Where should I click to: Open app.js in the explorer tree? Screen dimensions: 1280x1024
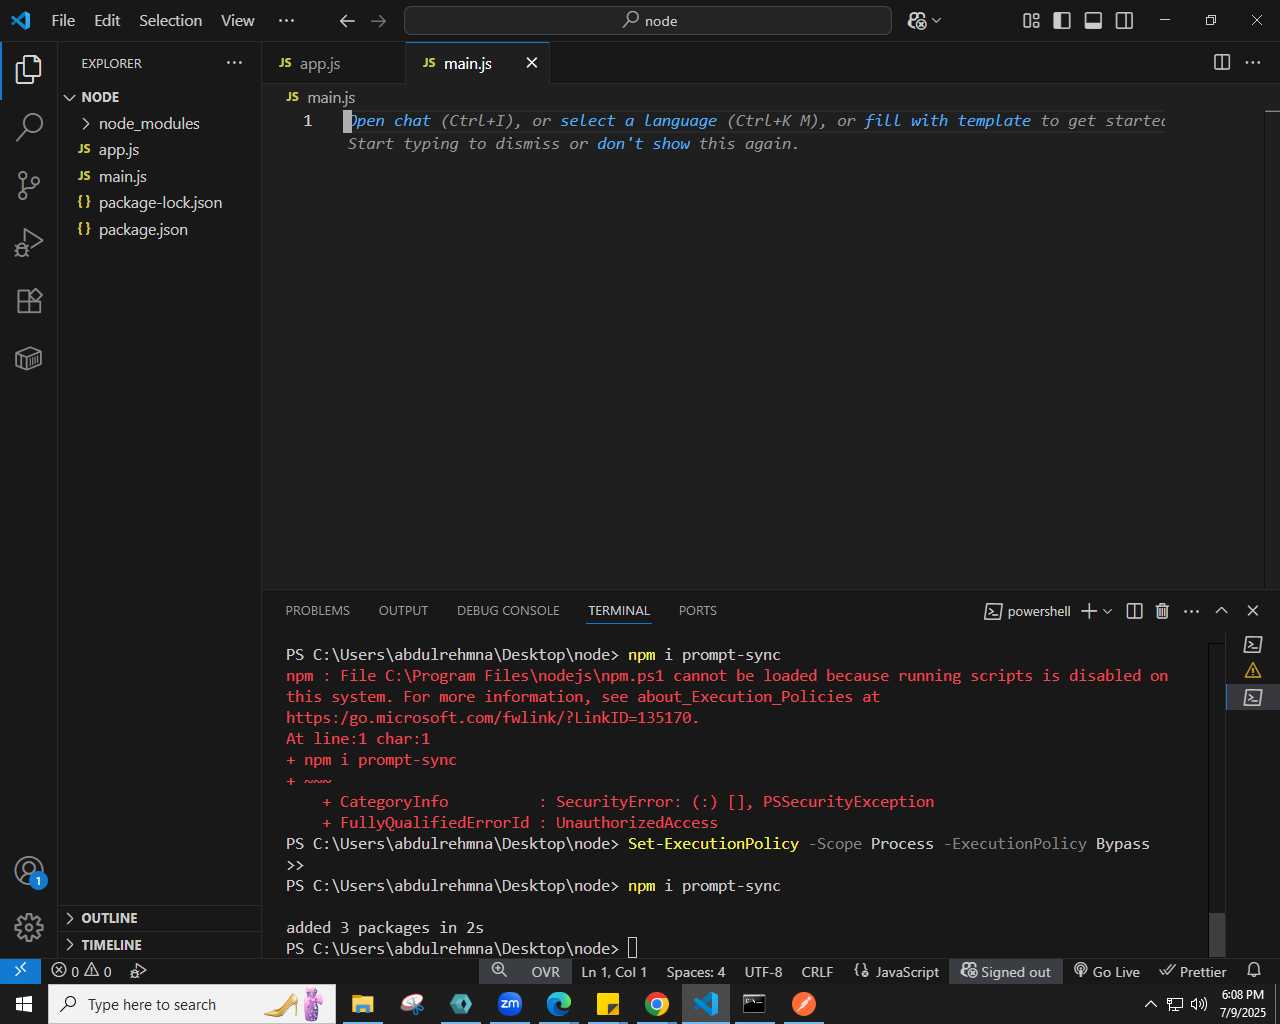[160, 149]
